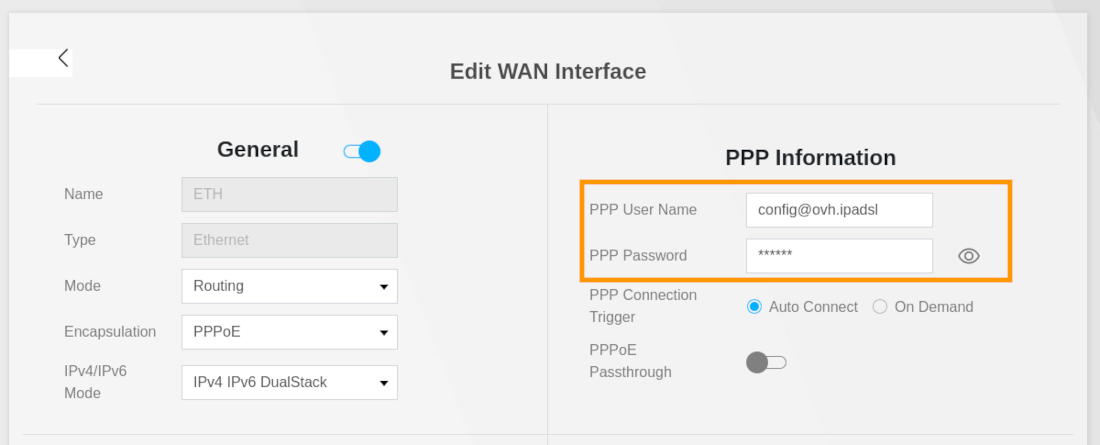Go back using the left arrow icon
Viewport: 1100px width, 445px height.
(x=63, y=58)
